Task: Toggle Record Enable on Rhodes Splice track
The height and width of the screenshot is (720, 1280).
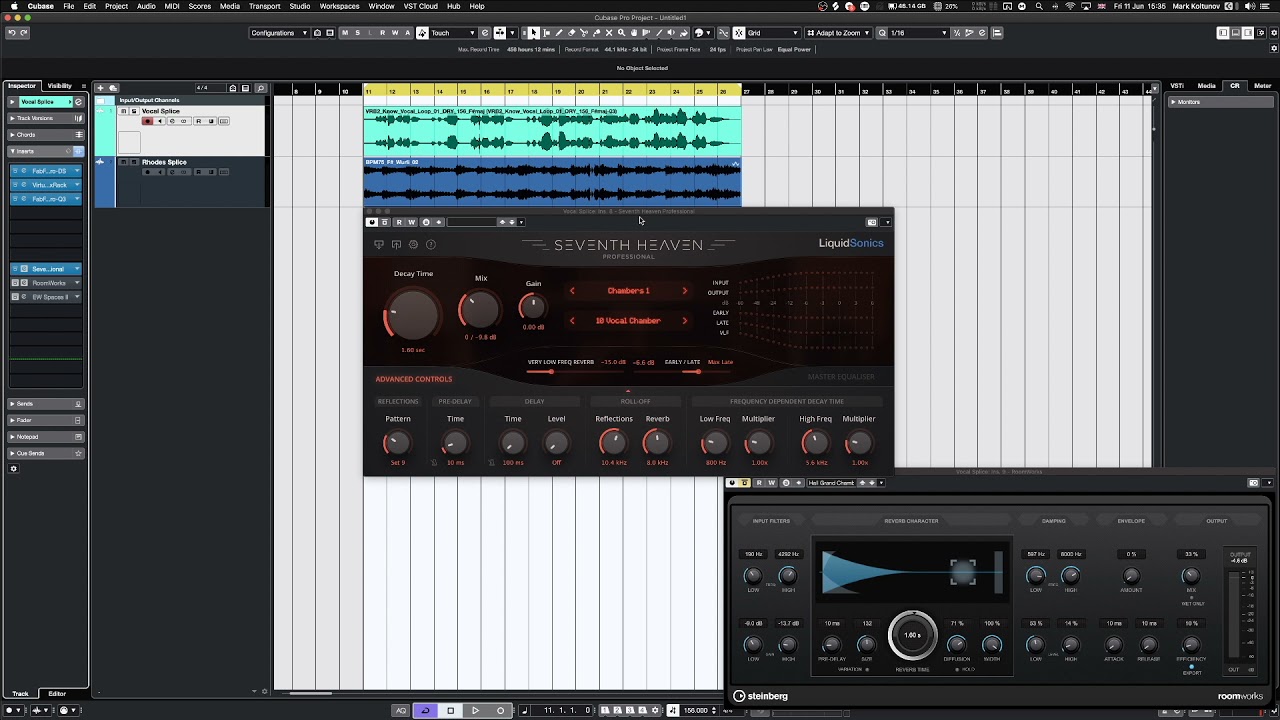Action: click(147, 172)
